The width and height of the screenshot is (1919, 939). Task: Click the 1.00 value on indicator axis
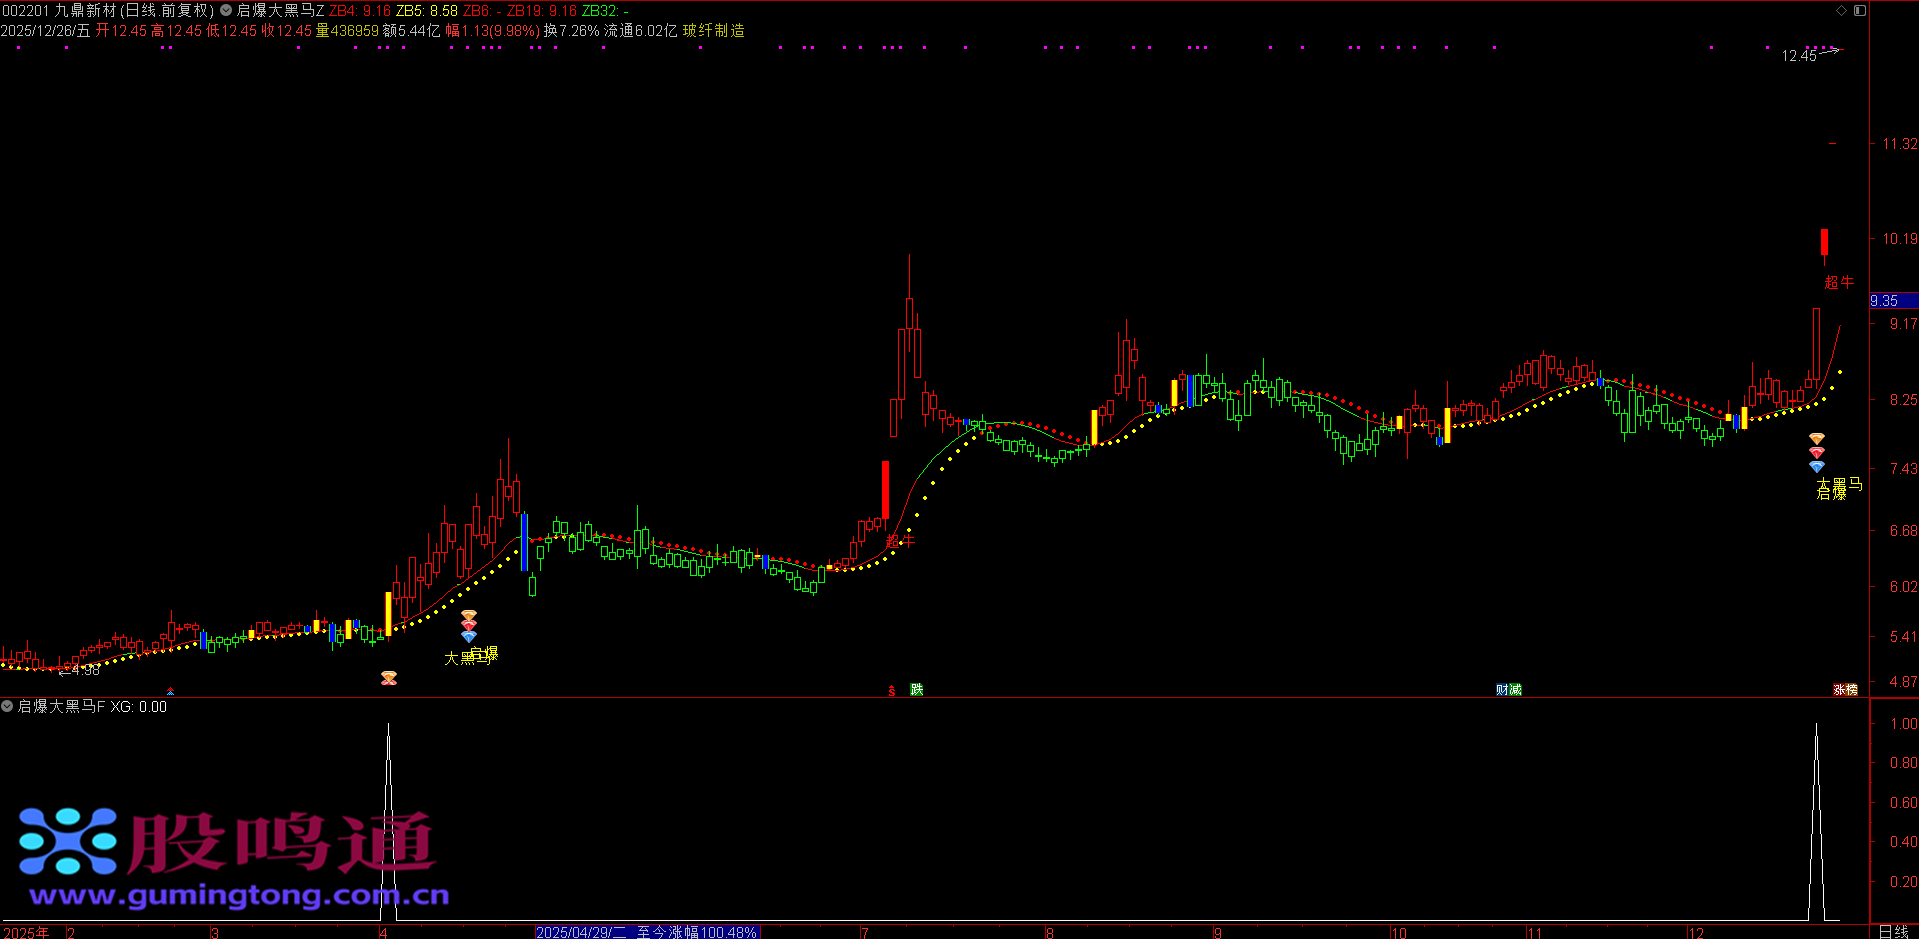(1904, 723)
